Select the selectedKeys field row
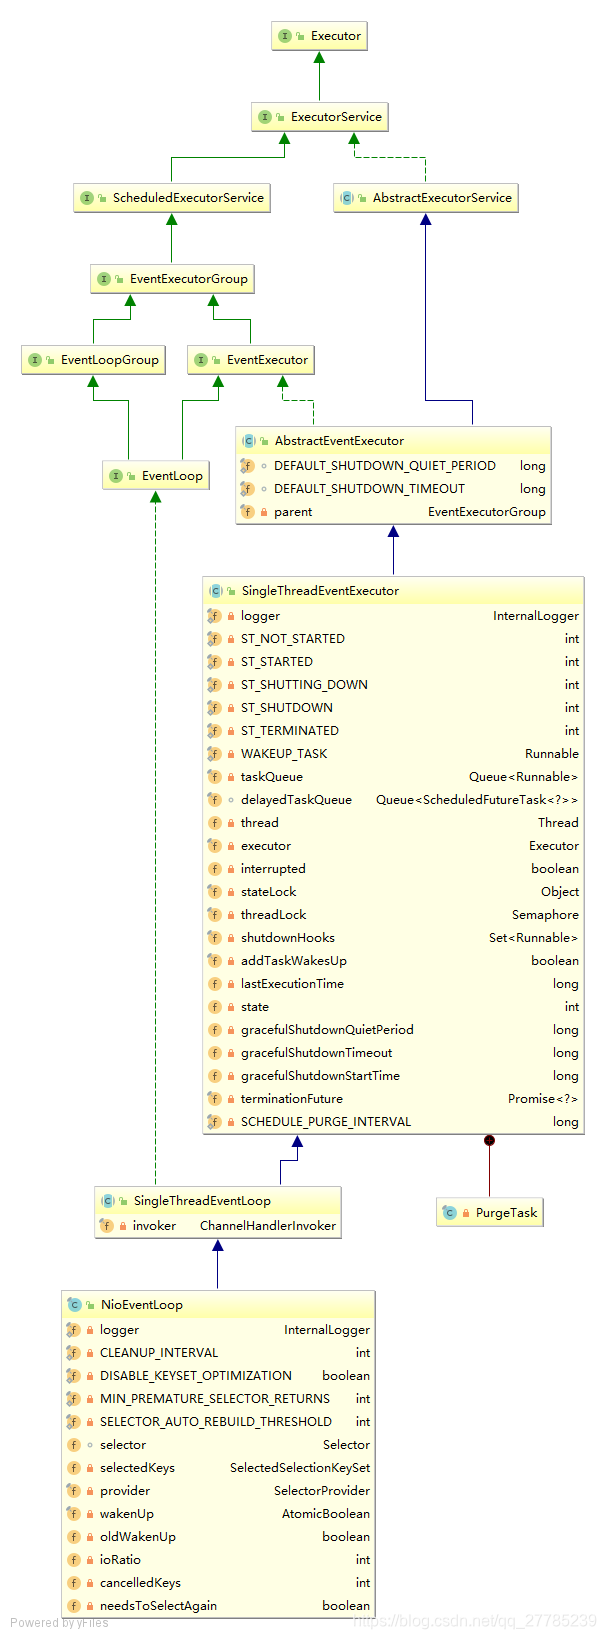The width and height of the screenshot is (606, 1639). click(x=218, y=1468)
